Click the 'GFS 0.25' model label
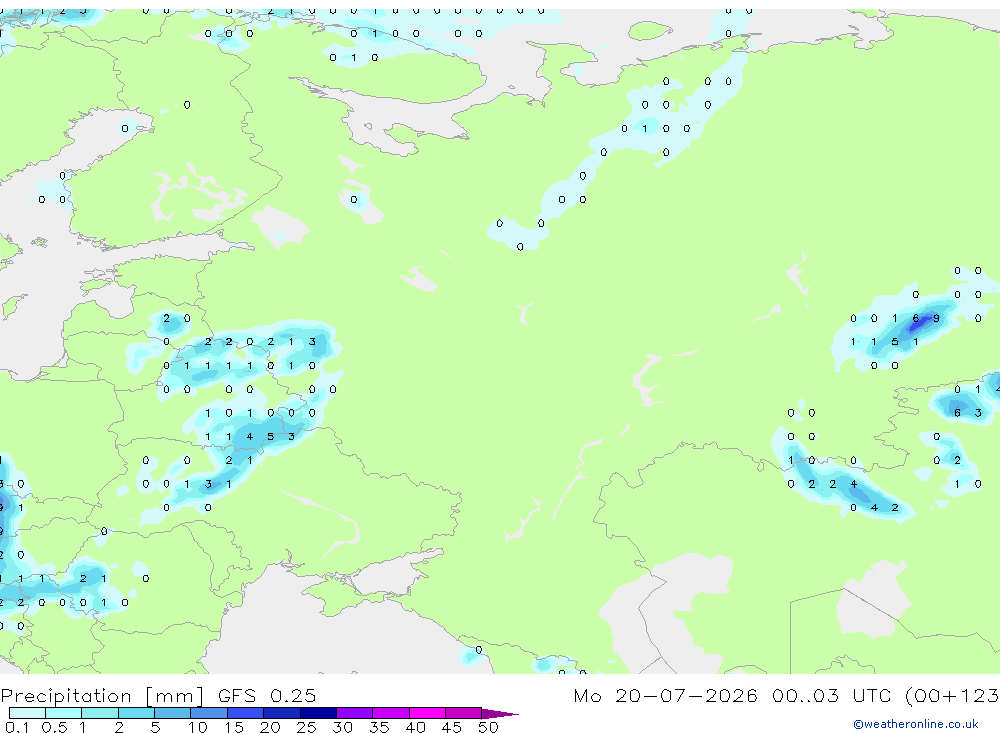This screenshot has height=733, width=1000. [x=267, y=695]
